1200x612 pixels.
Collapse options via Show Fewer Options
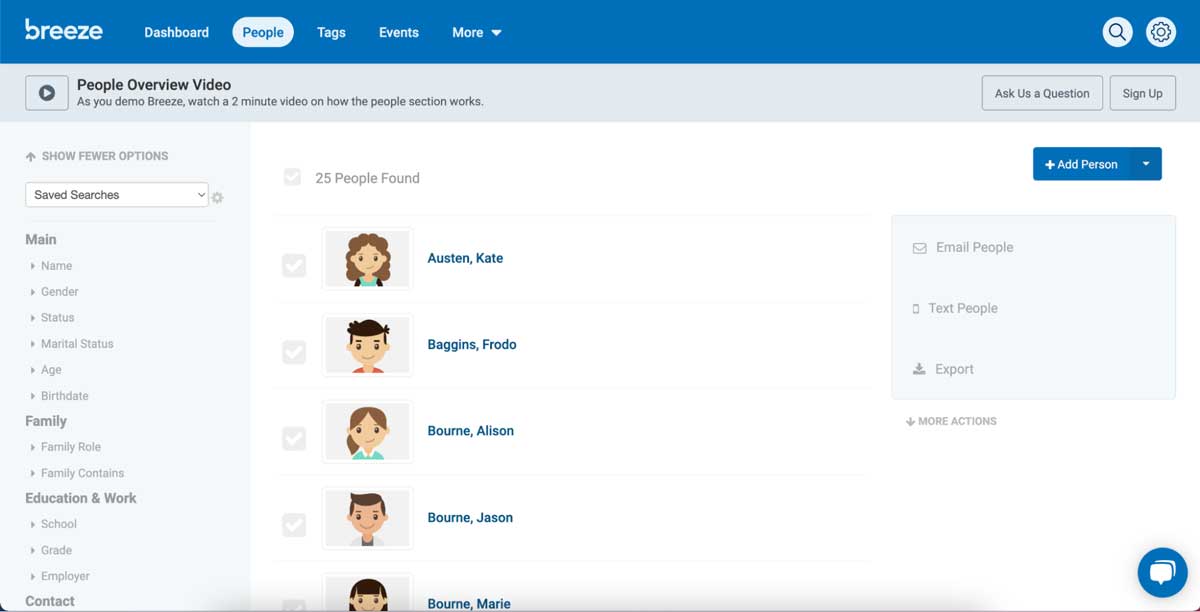(x=96, y=156)
